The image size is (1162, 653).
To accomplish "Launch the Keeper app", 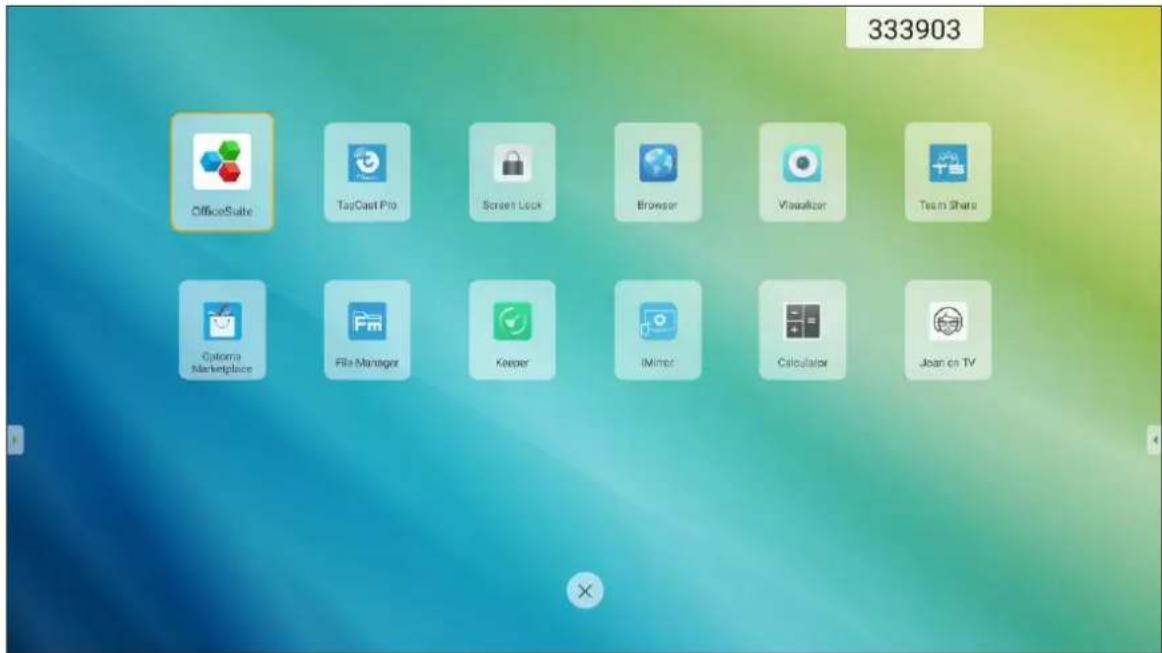I will click(512, 330).
